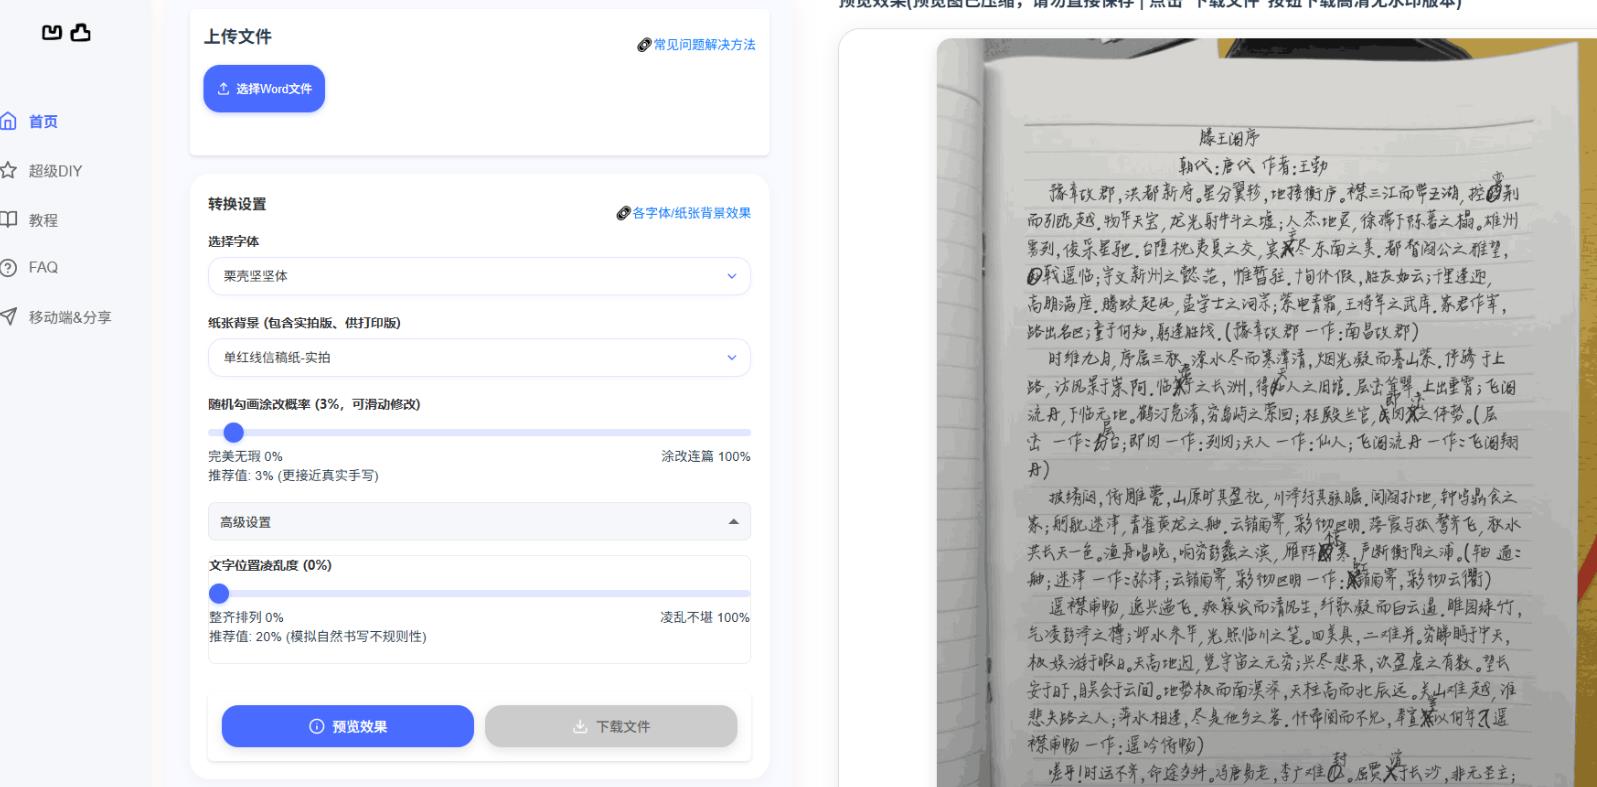Click the 涂改连篇 100% label
Screen dimensions: 1597x787
[x=705, y=456]
